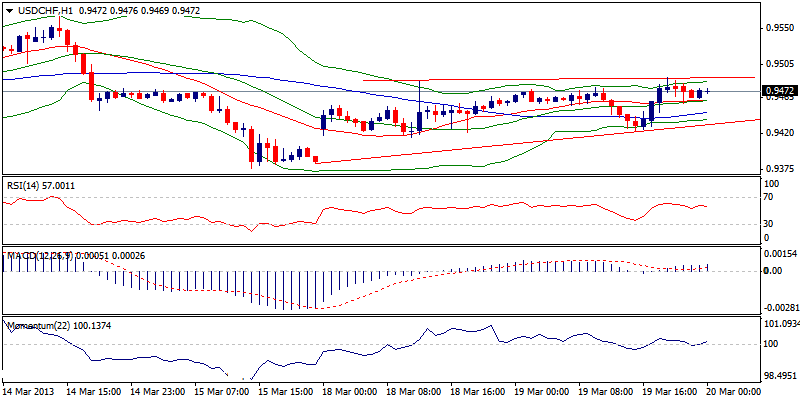Click the 20 Mar 00:00 time label
800x400 pixels.
[733, 391]
